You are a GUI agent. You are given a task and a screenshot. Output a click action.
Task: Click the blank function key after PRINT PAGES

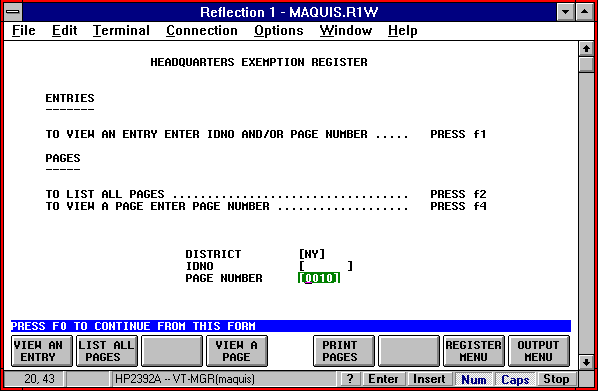409,351
